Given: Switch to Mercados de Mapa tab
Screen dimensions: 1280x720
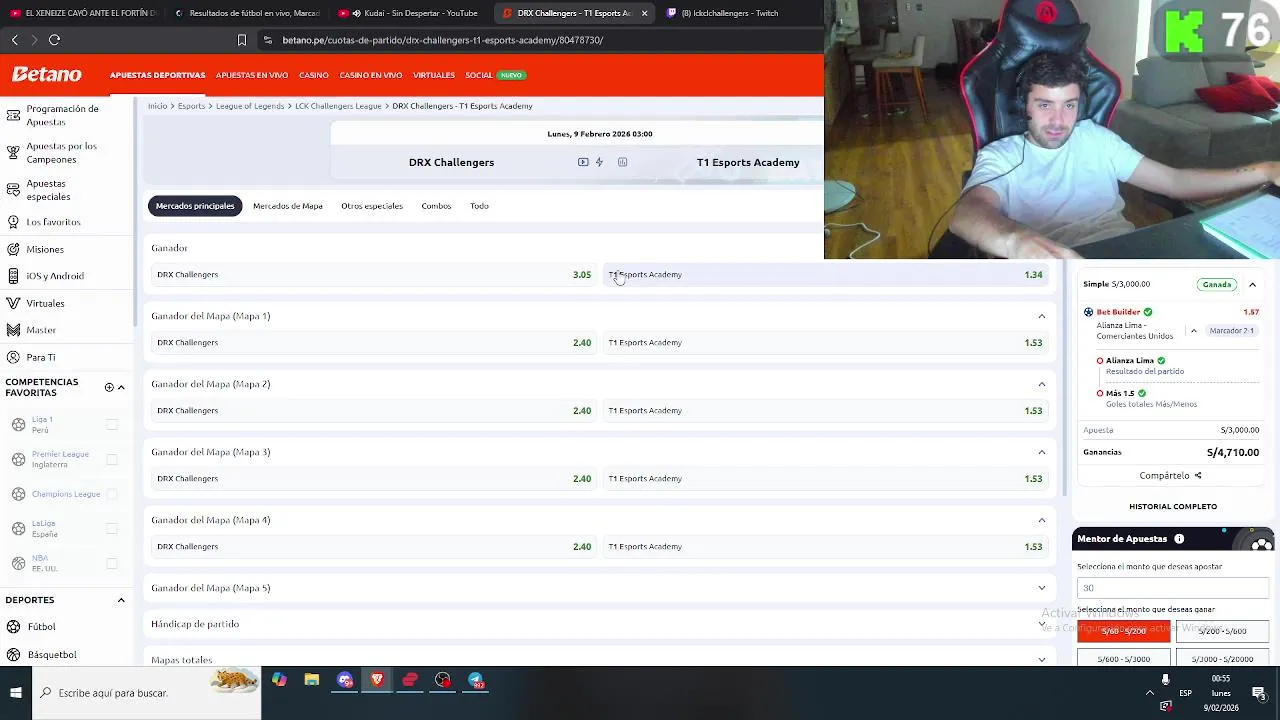Looking at the screenshot, I should pos(288,206).
